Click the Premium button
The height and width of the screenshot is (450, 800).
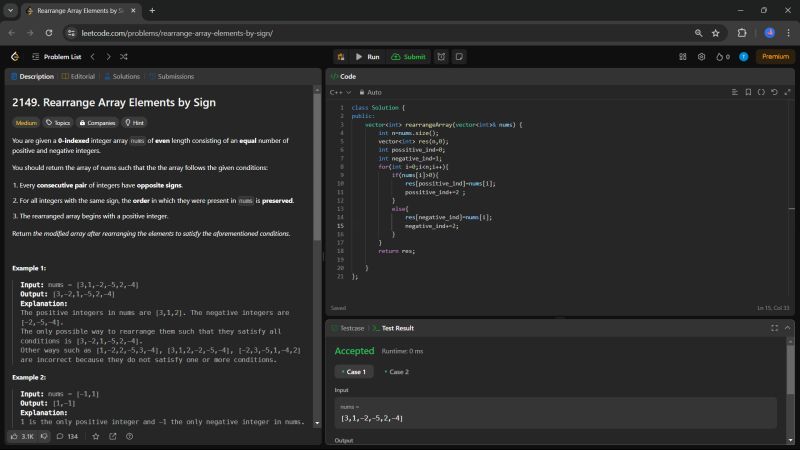click(775, 57)
